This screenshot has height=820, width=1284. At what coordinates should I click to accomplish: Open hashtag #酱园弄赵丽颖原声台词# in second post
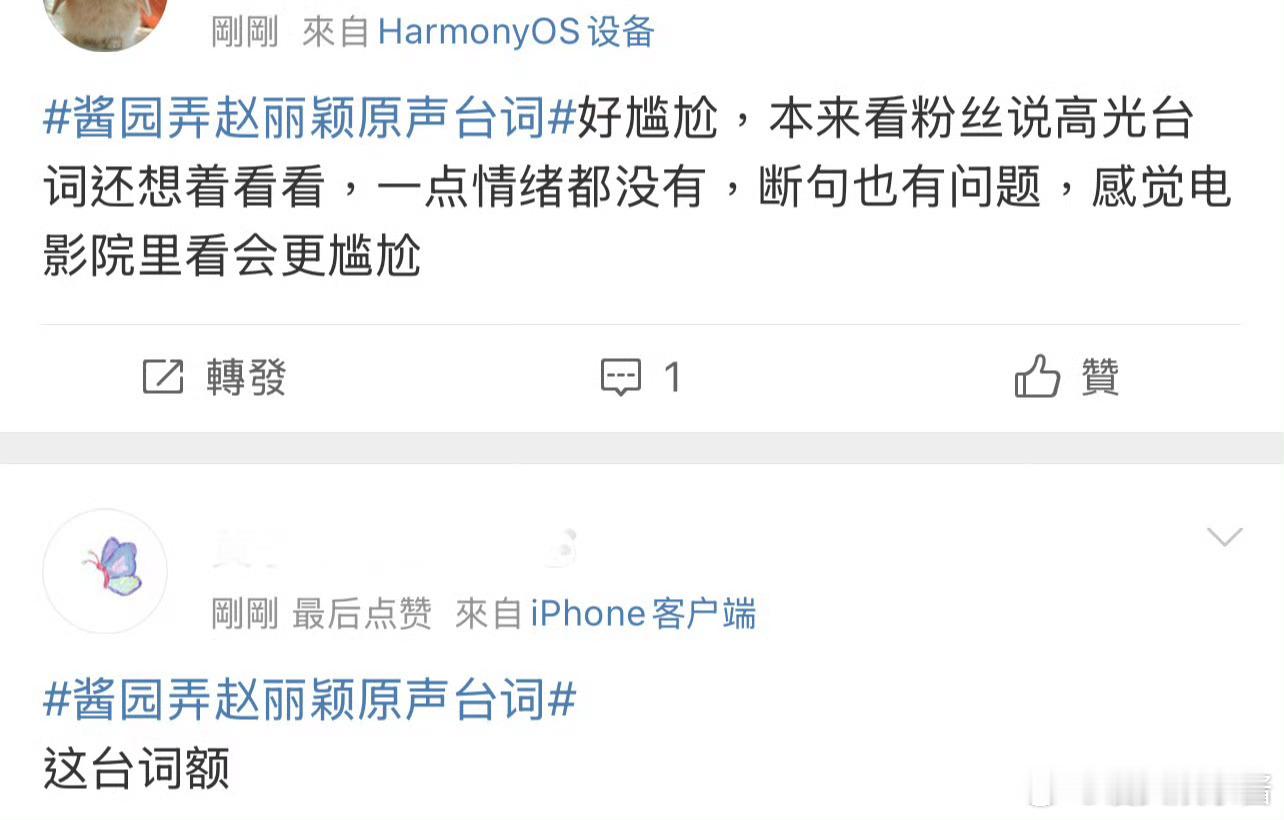click(x=310, y=699)
